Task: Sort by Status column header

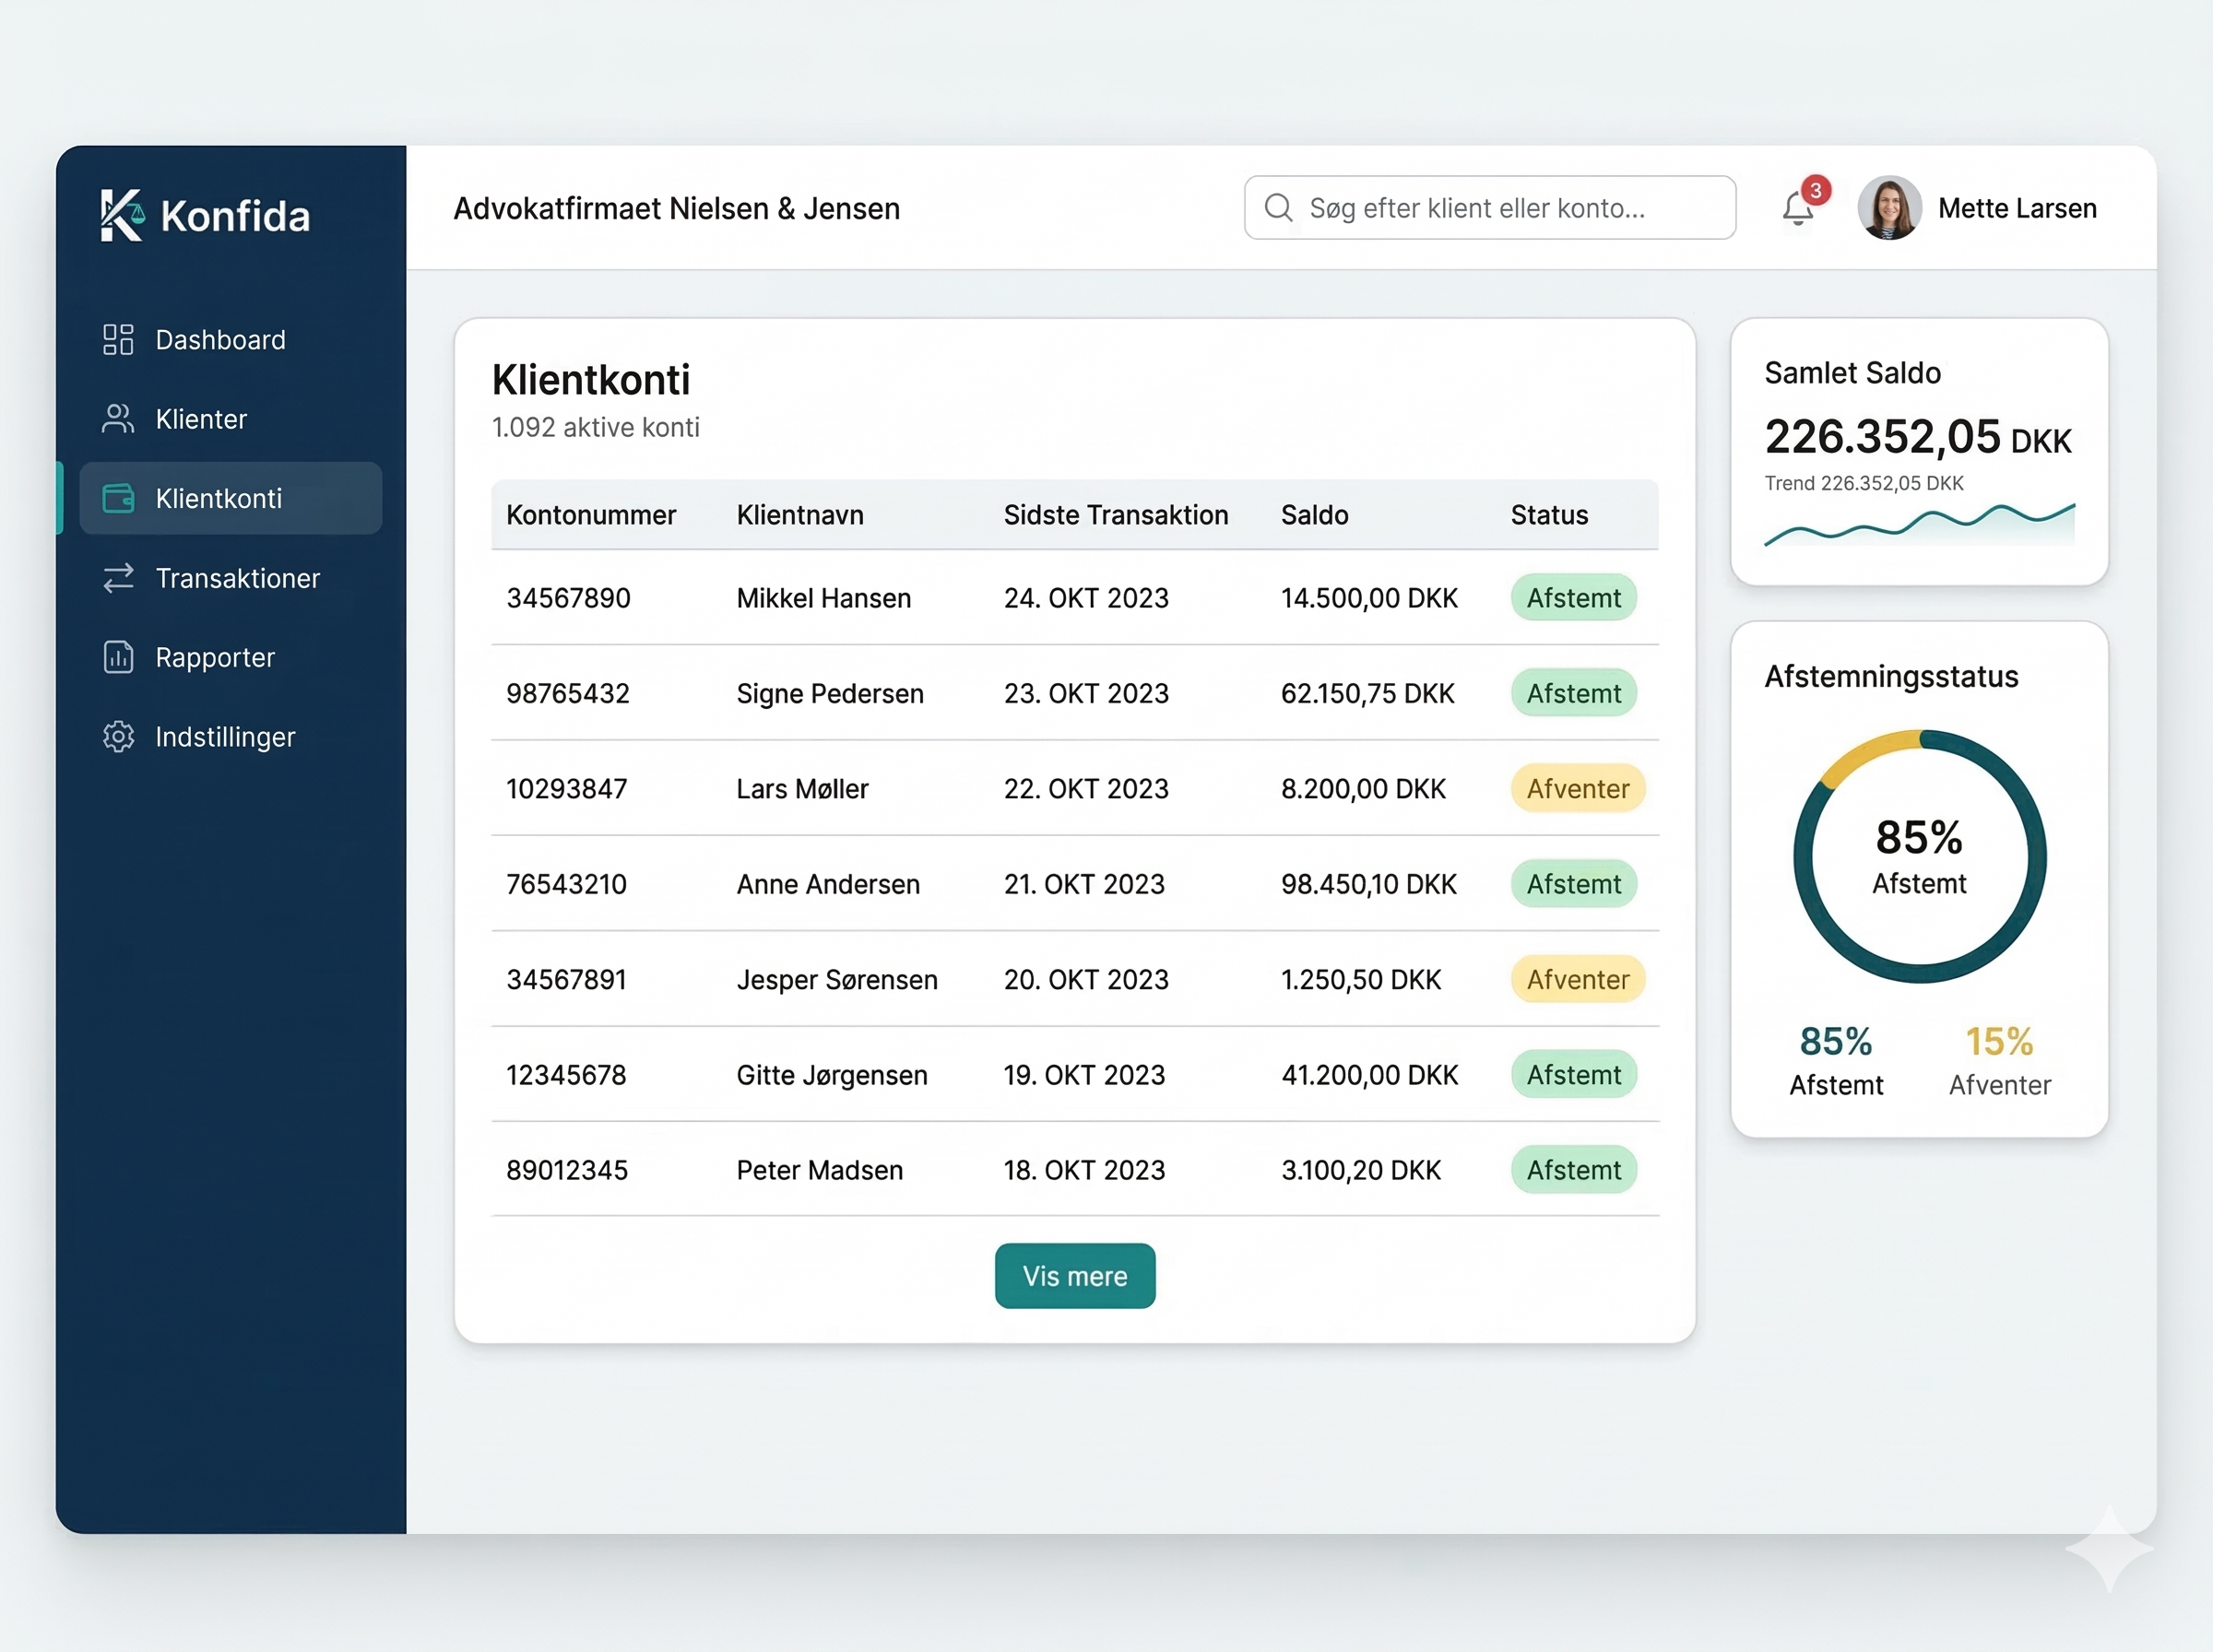Action: [x=1549, y=515]
